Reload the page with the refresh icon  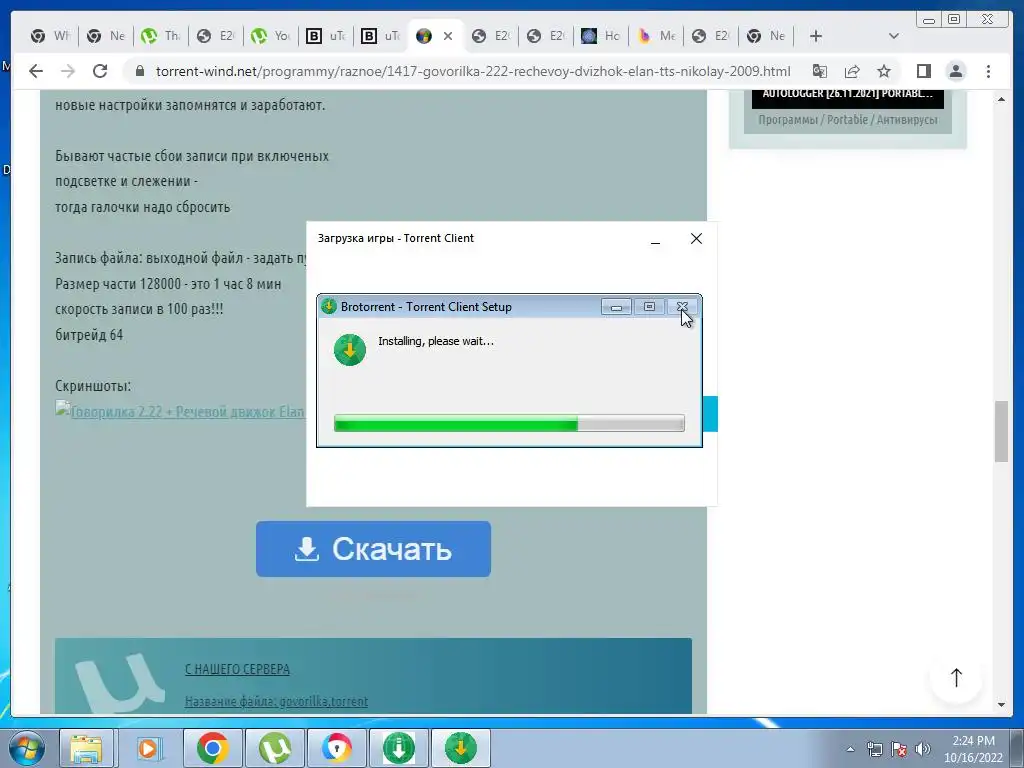point(100,71)
